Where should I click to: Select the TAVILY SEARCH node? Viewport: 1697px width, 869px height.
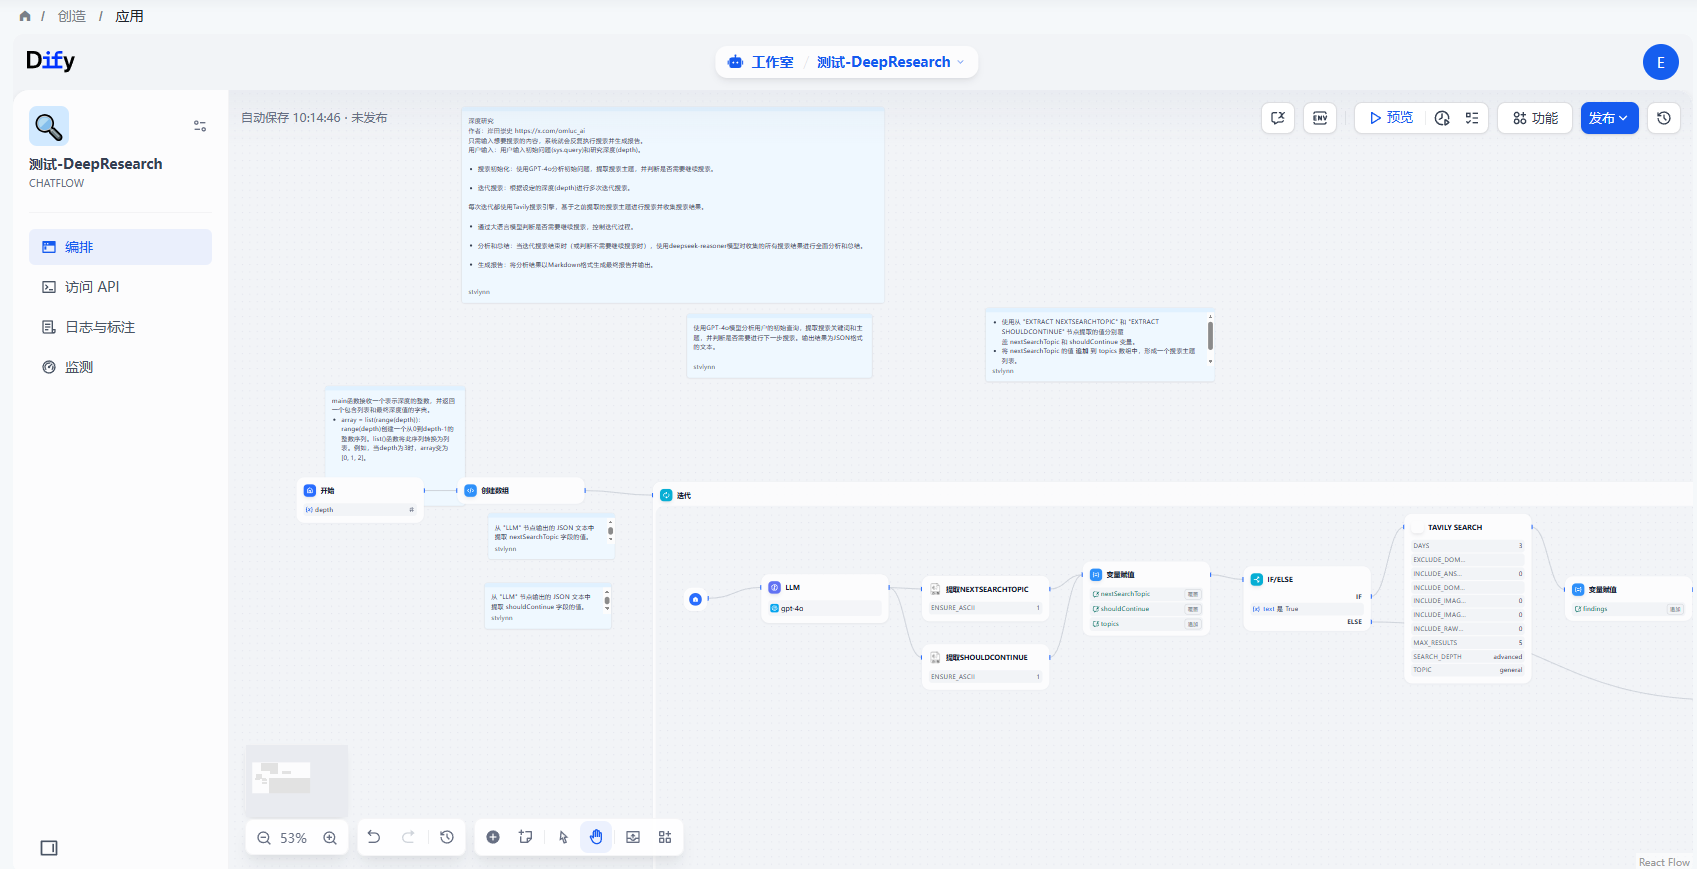point(1468,598)
